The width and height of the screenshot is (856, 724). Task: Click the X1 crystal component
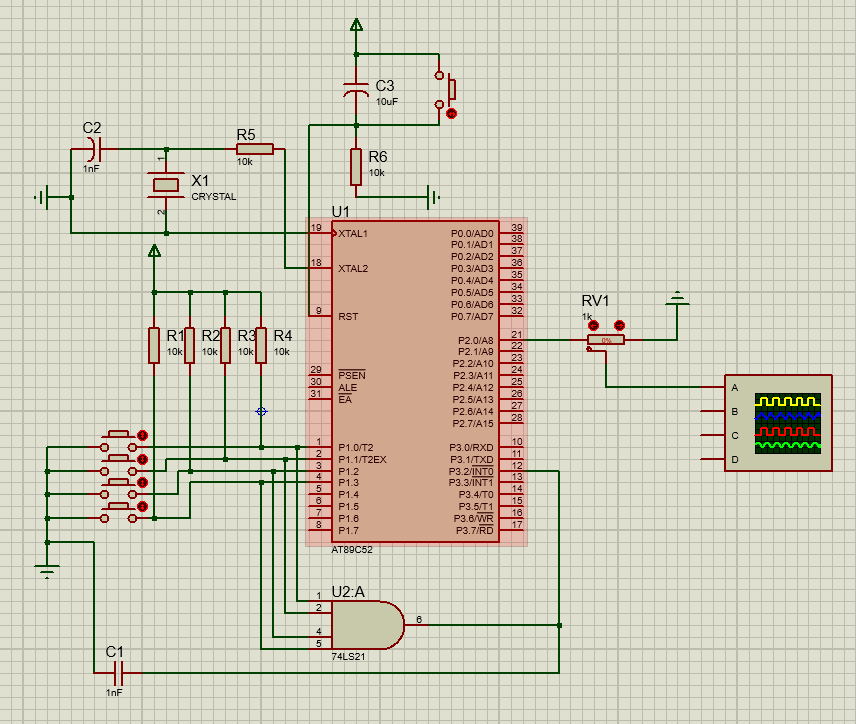click(x=165, y=185)
